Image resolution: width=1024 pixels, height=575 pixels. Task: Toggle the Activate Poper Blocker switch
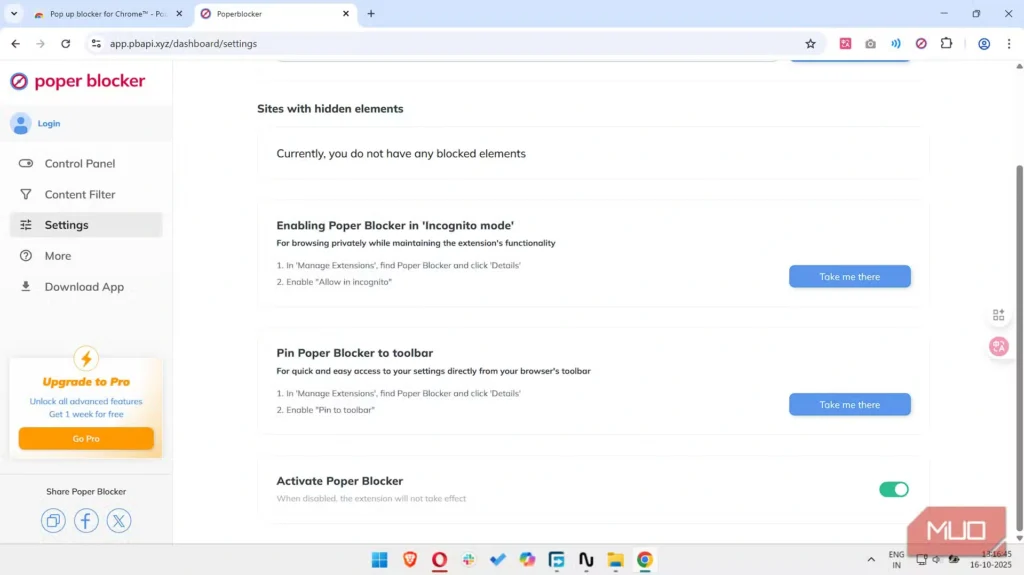[x=893, y=489]
